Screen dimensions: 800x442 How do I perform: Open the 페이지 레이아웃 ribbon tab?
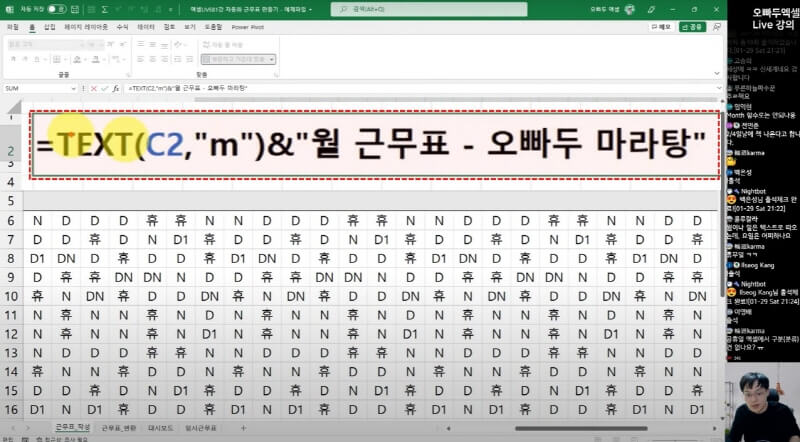pyautogui.click(x=86, y=27)
